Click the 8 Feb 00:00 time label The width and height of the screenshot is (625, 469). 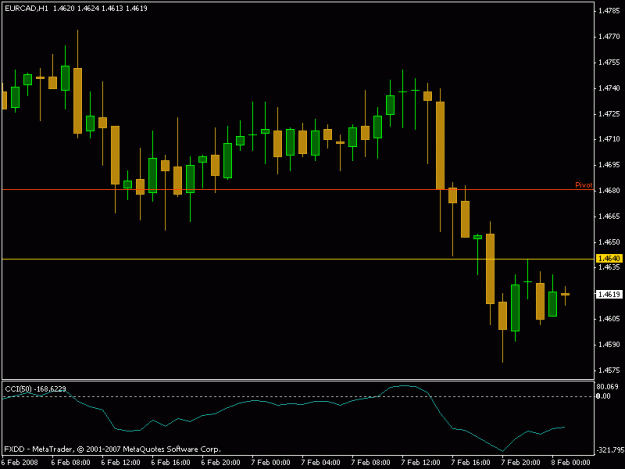[x=571, y=462]
